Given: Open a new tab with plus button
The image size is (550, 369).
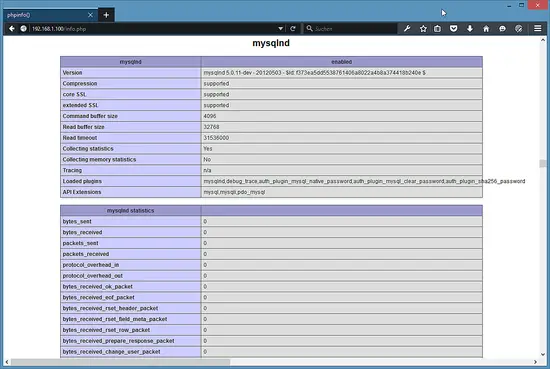Looking at the screenshot, I should 106,15.
